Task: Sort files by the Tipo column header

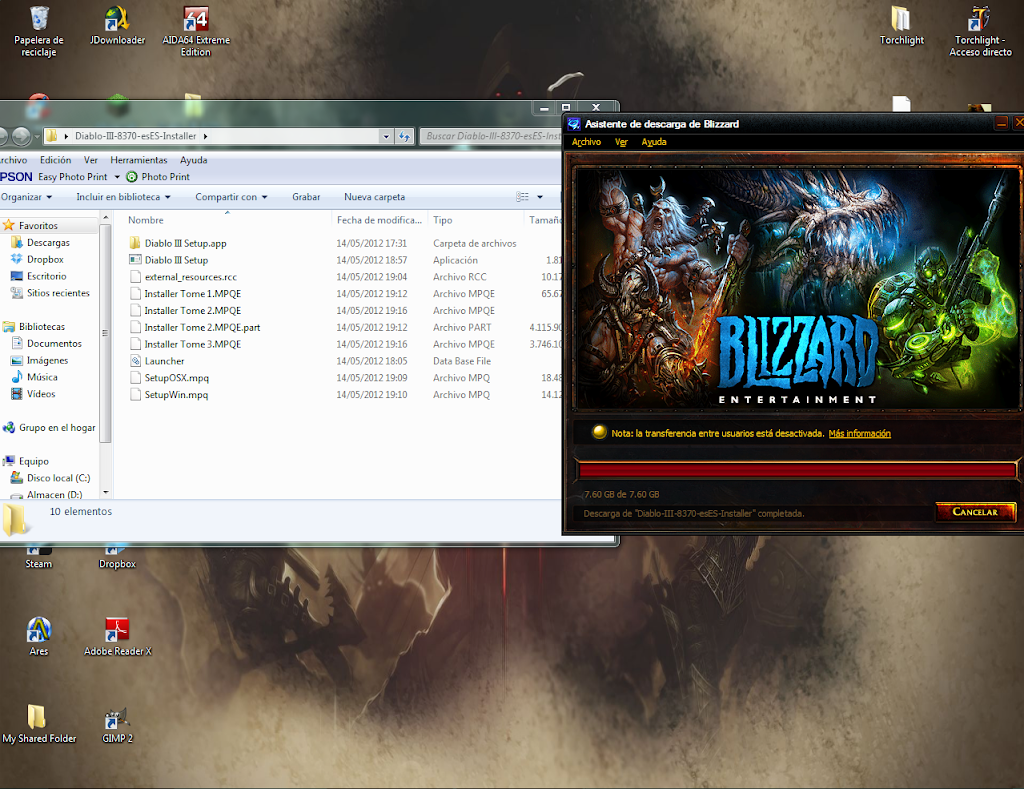Action: coord(443,220)
